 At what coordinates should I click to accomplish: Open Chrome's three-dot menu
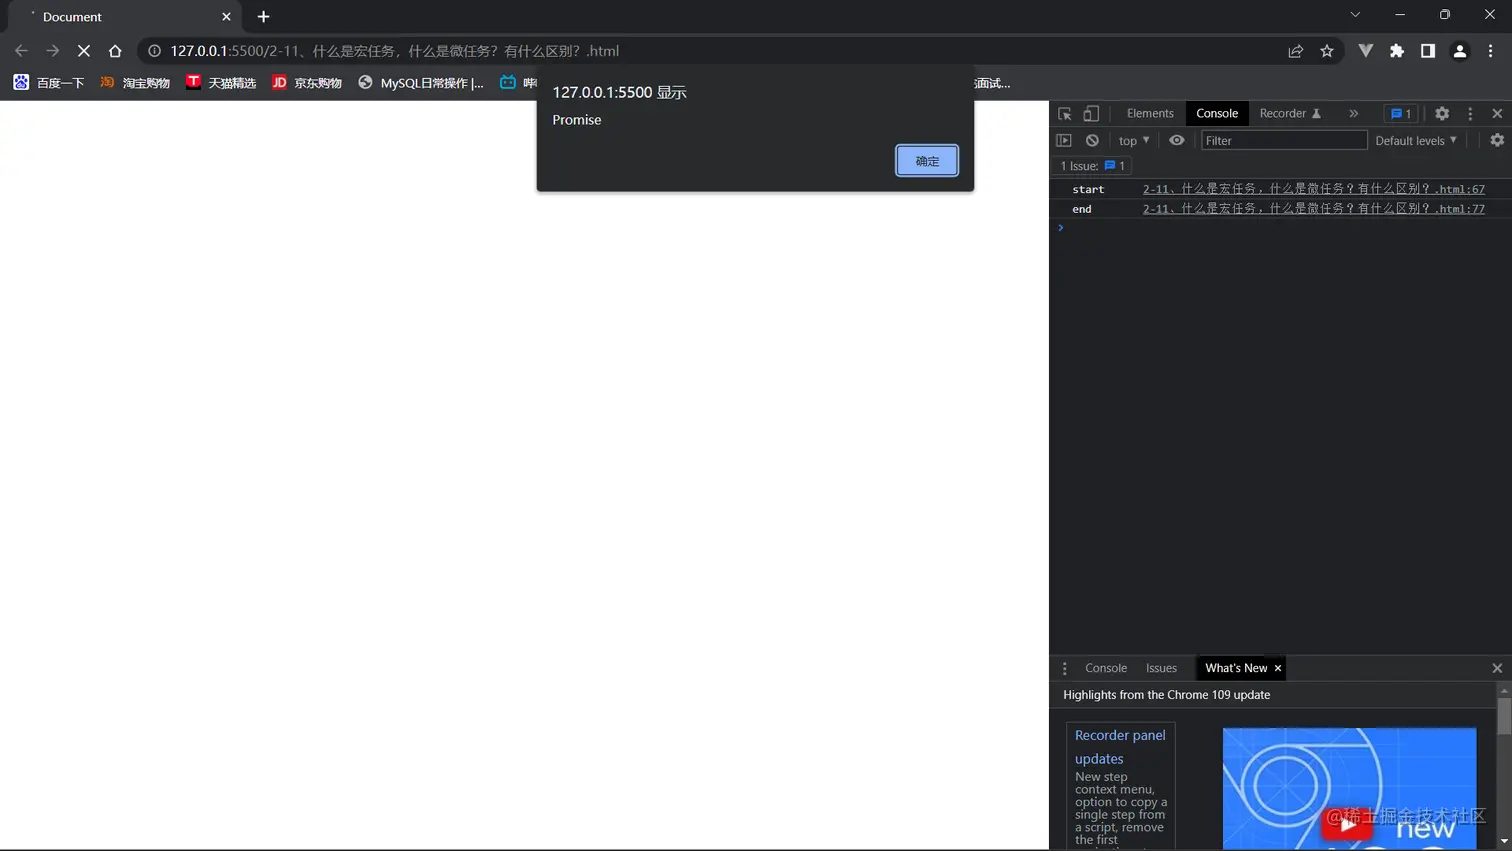(1491, 51)
